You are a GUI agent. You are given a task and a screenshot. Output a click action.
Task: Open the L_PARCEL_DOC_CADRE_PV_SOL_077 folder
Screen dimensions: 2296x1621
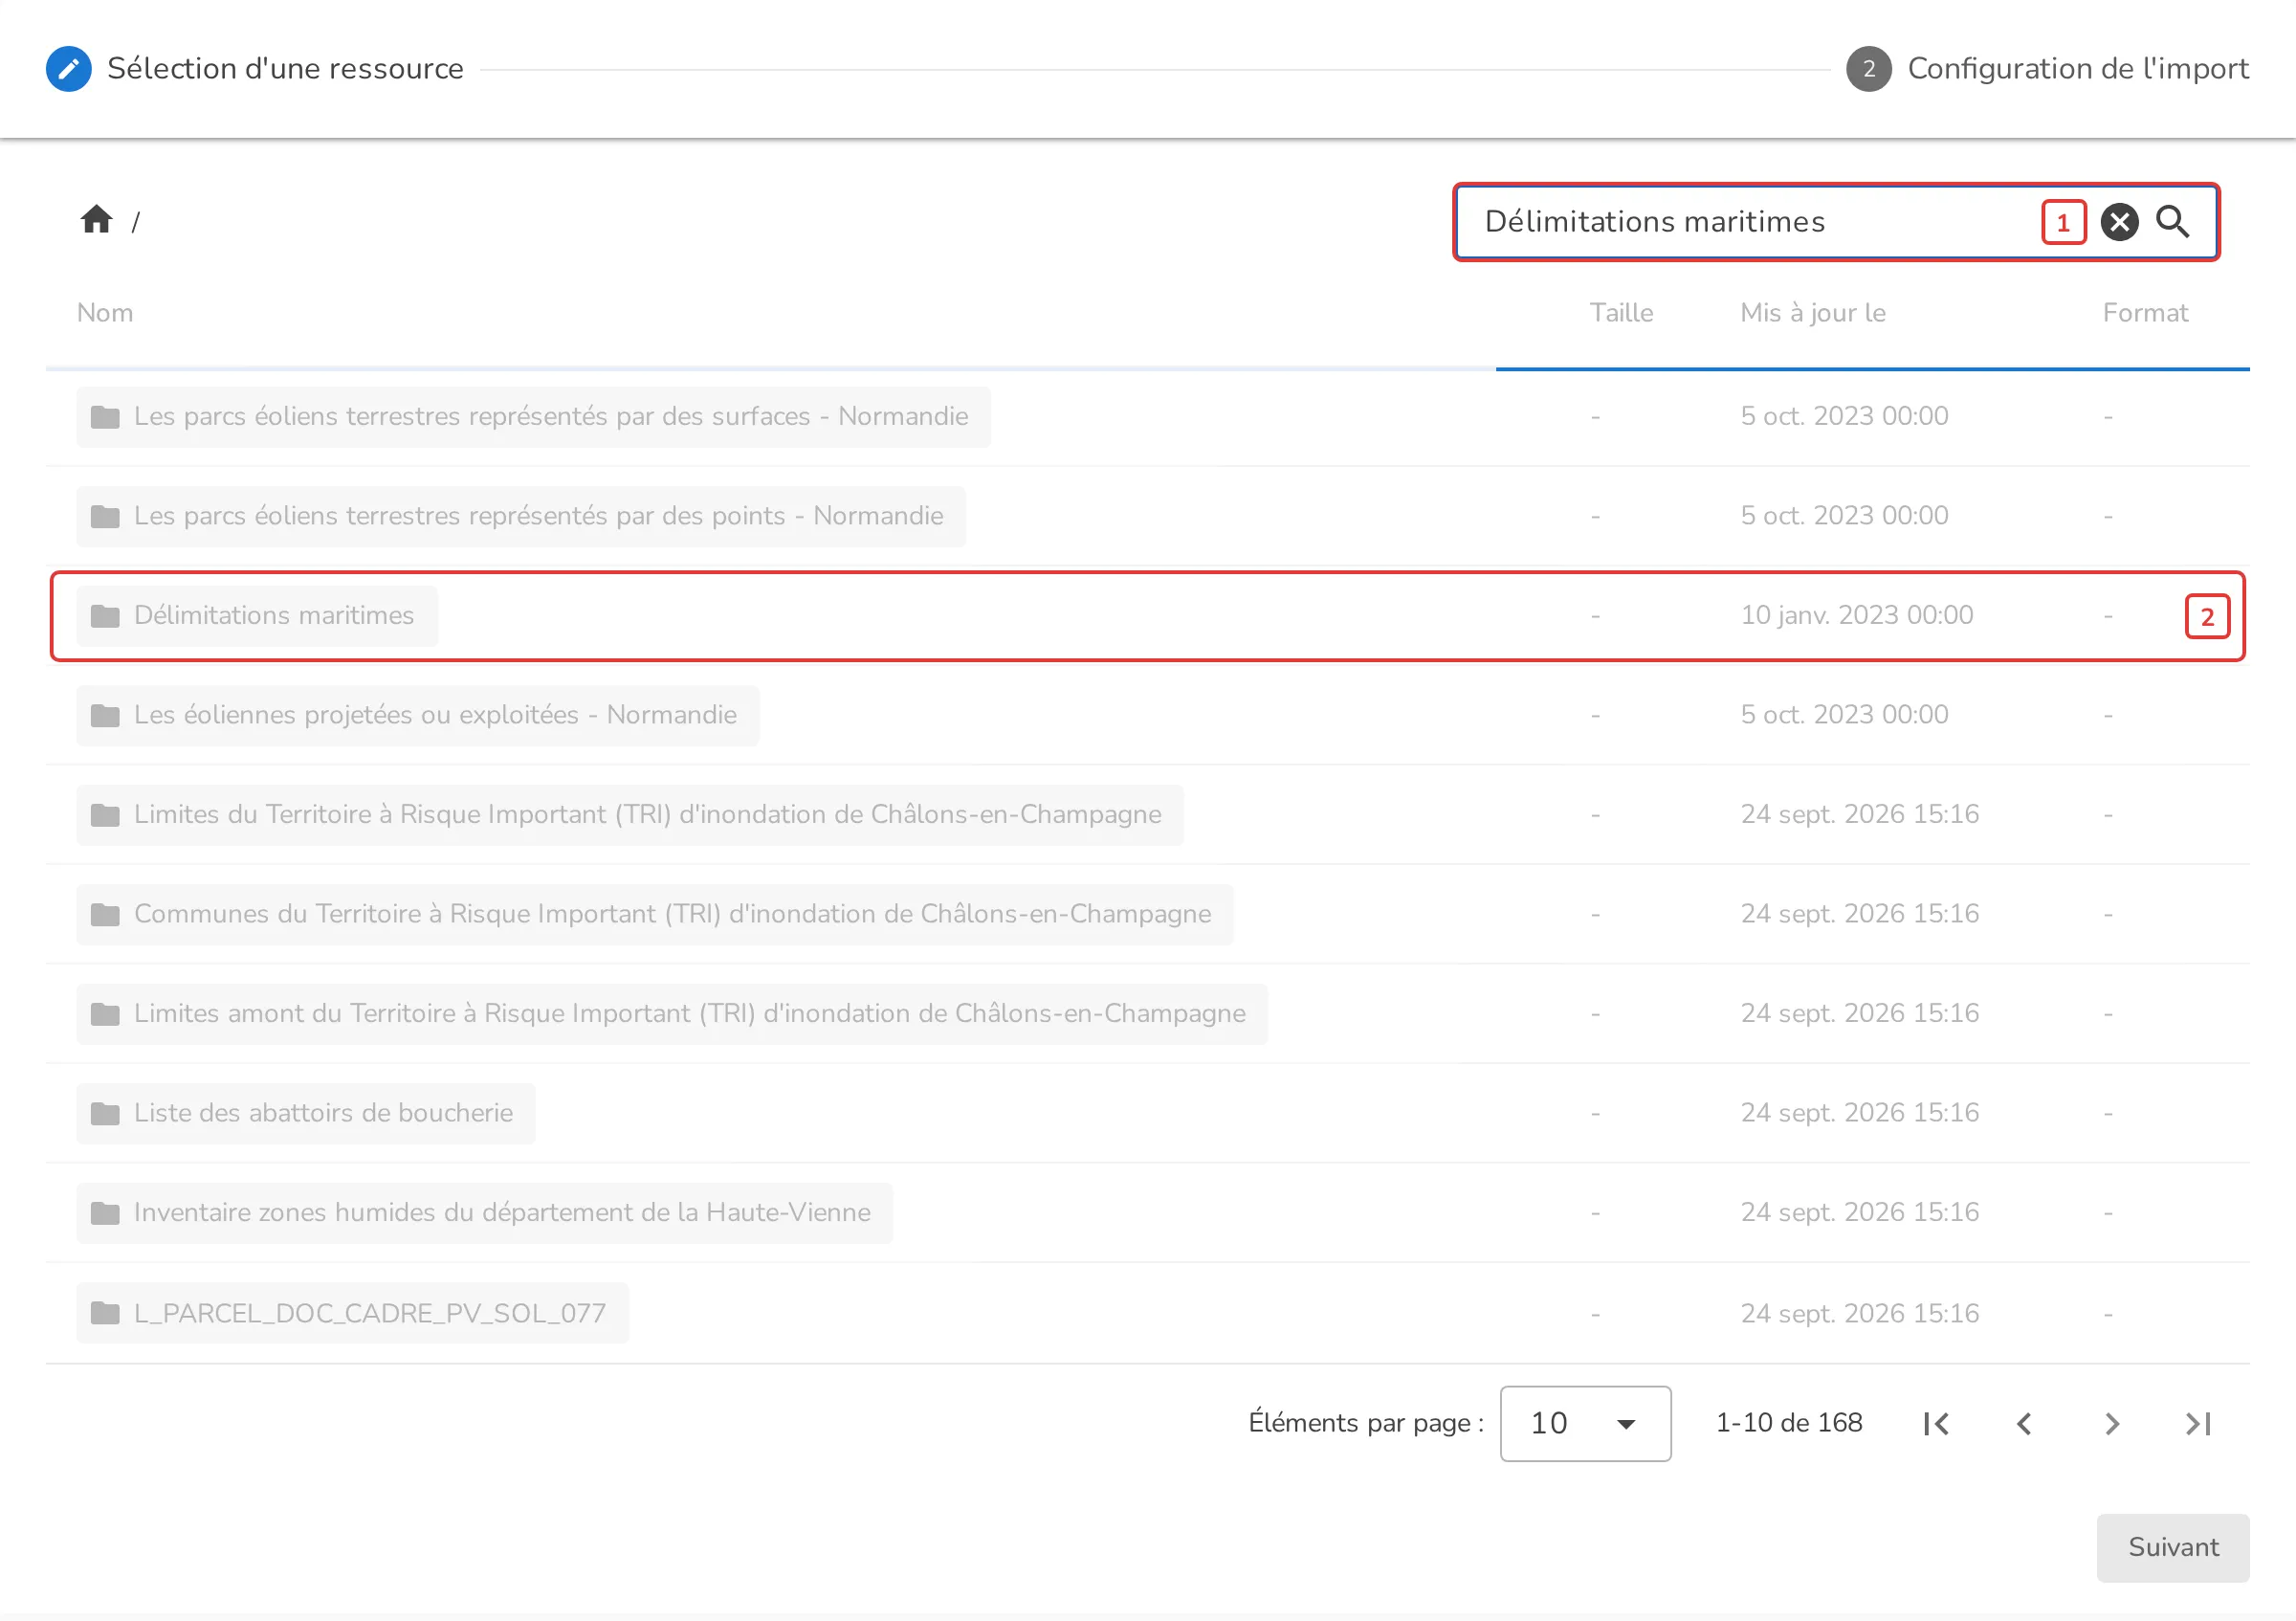(353, 1313)
